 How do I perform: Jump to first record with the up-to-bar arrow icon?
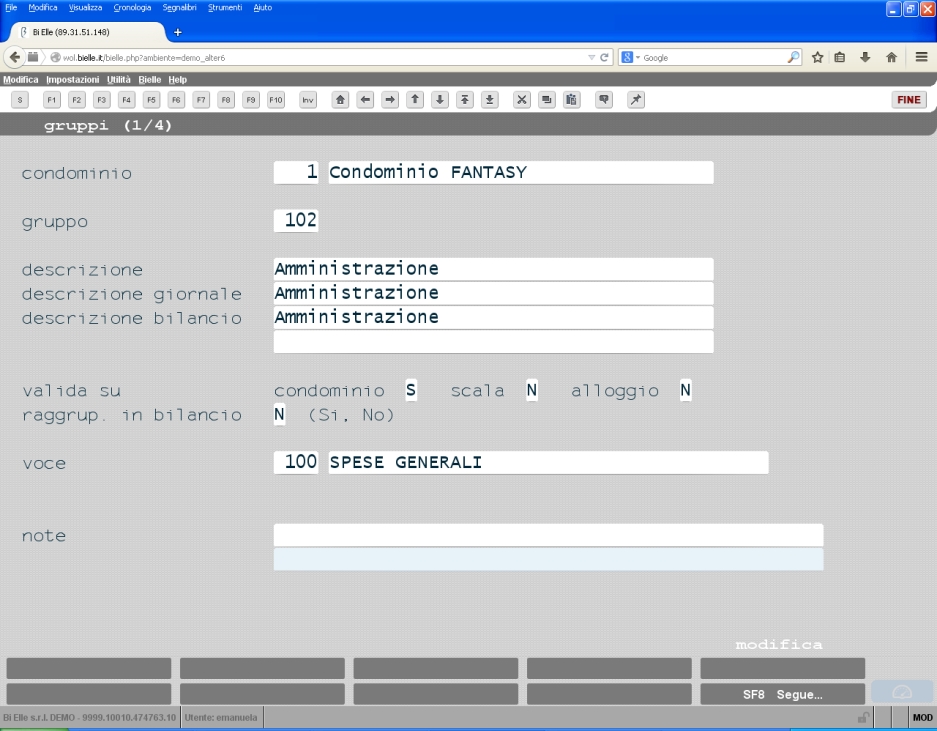465,100
